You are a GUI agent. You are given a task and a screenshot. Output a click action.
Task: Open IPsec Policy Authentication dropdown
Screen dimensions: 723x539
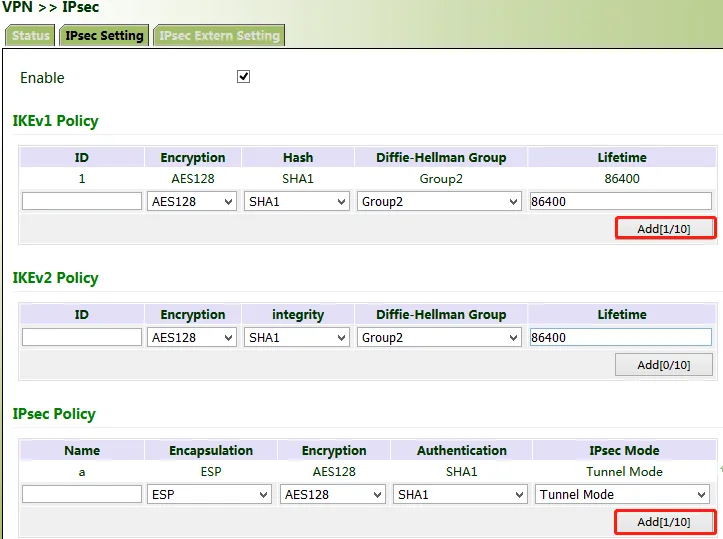(x=460, y=494)
